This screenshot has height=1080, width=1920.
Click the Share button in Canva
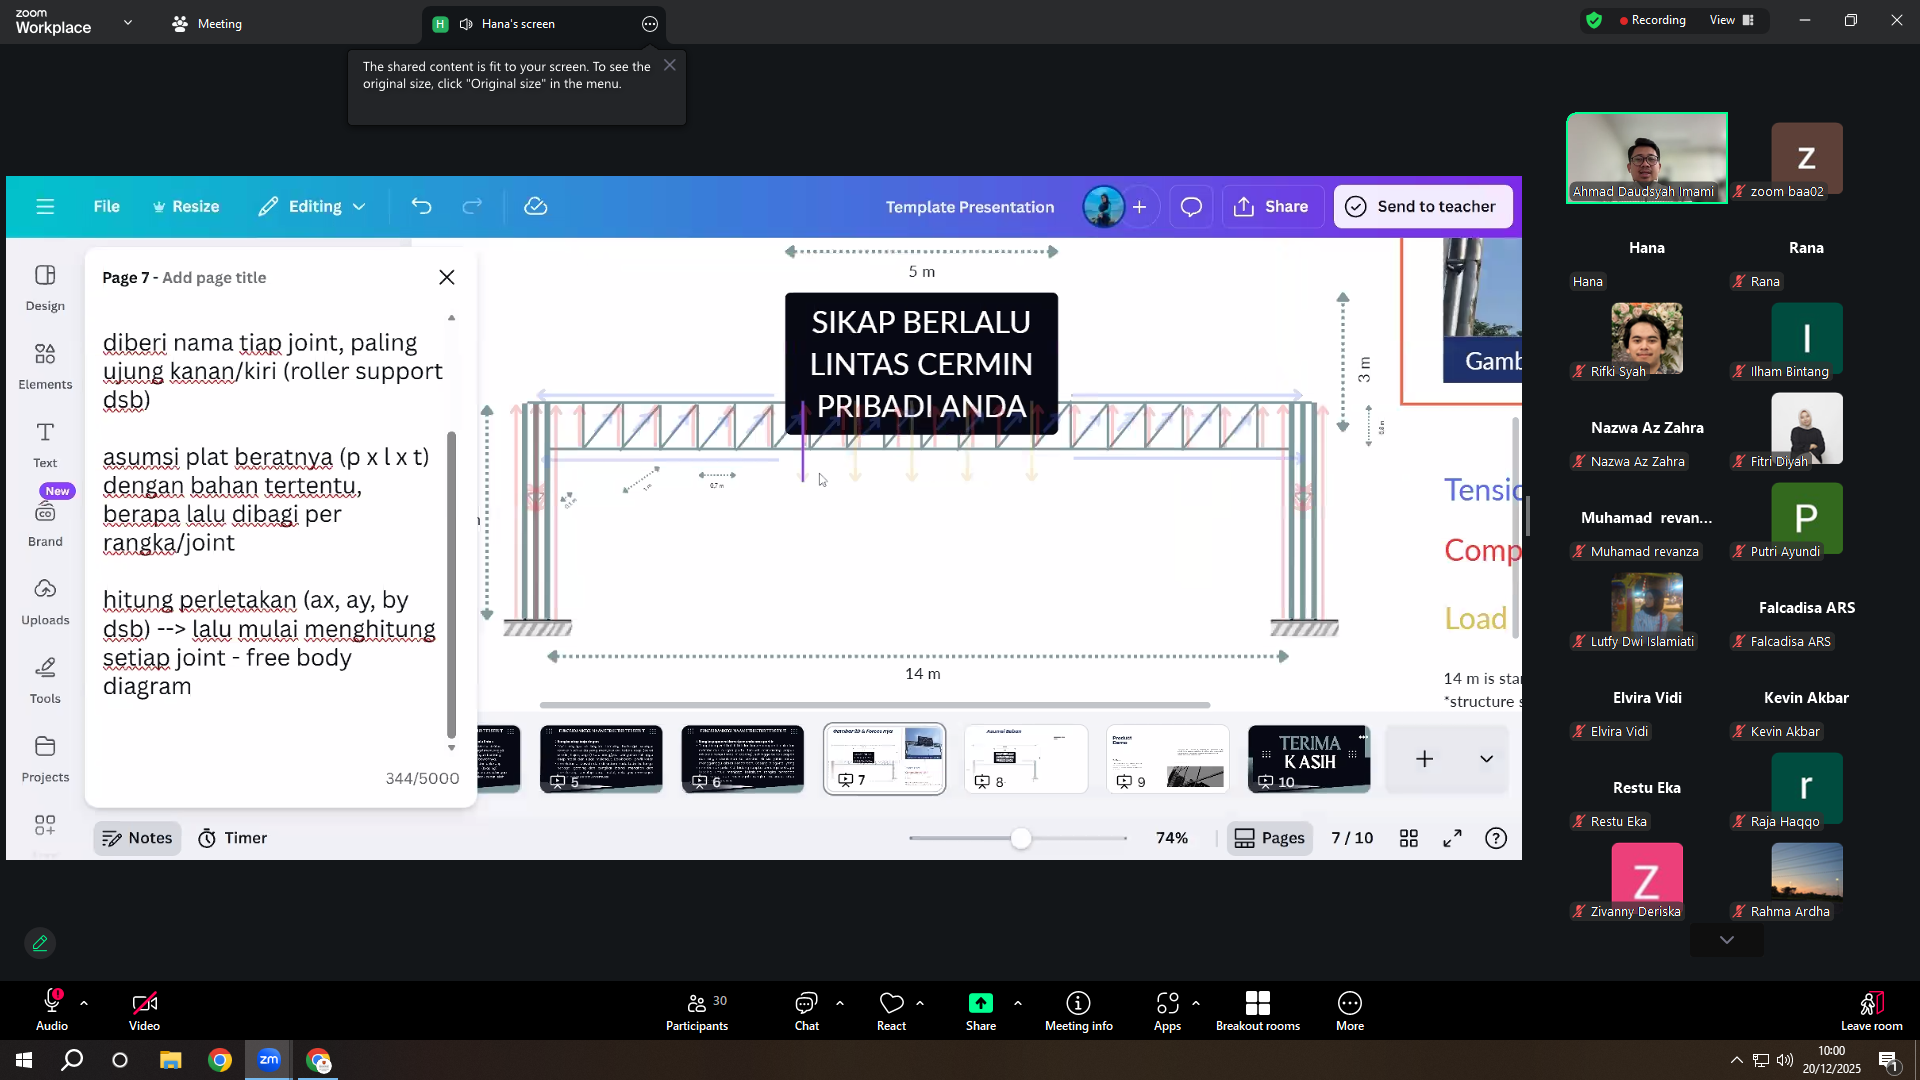coord(1271,207)
